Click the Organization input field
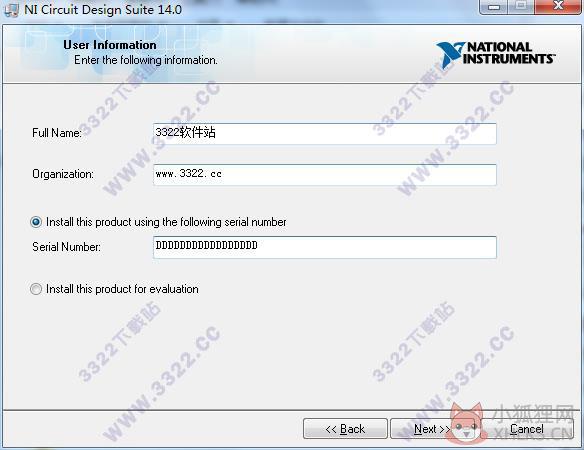 click(x=324, y=175)
